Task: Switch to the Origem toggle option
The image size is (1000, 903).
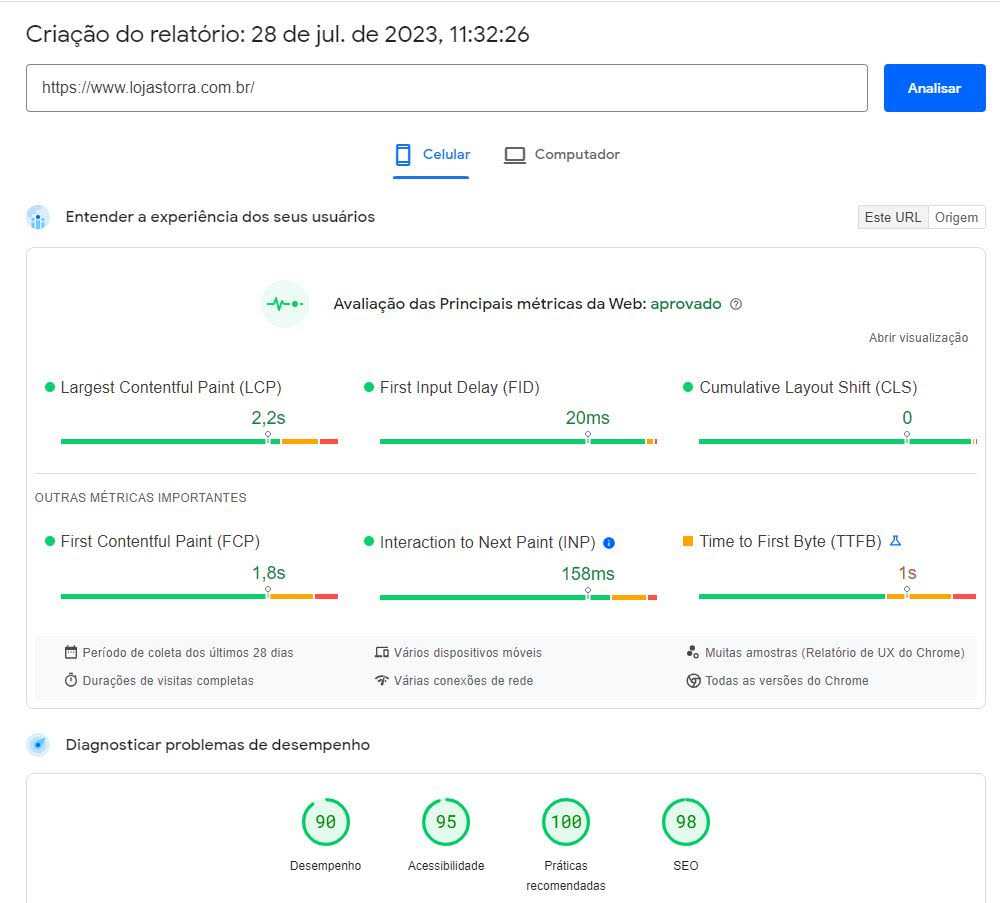Action: coord(956,217)
